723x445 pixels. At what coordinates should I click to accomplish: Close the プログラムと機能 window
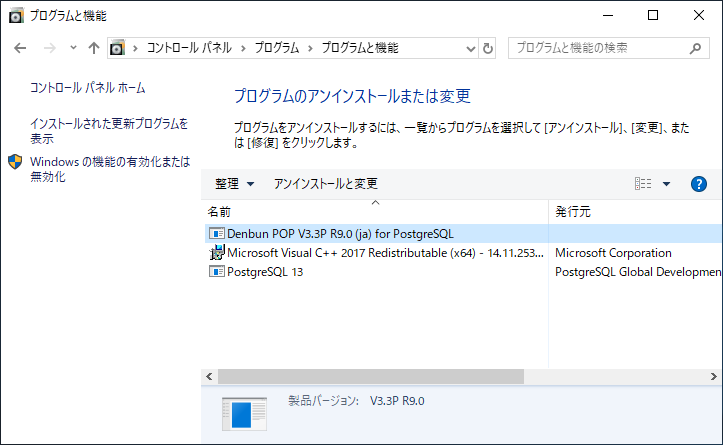(699, 15)
